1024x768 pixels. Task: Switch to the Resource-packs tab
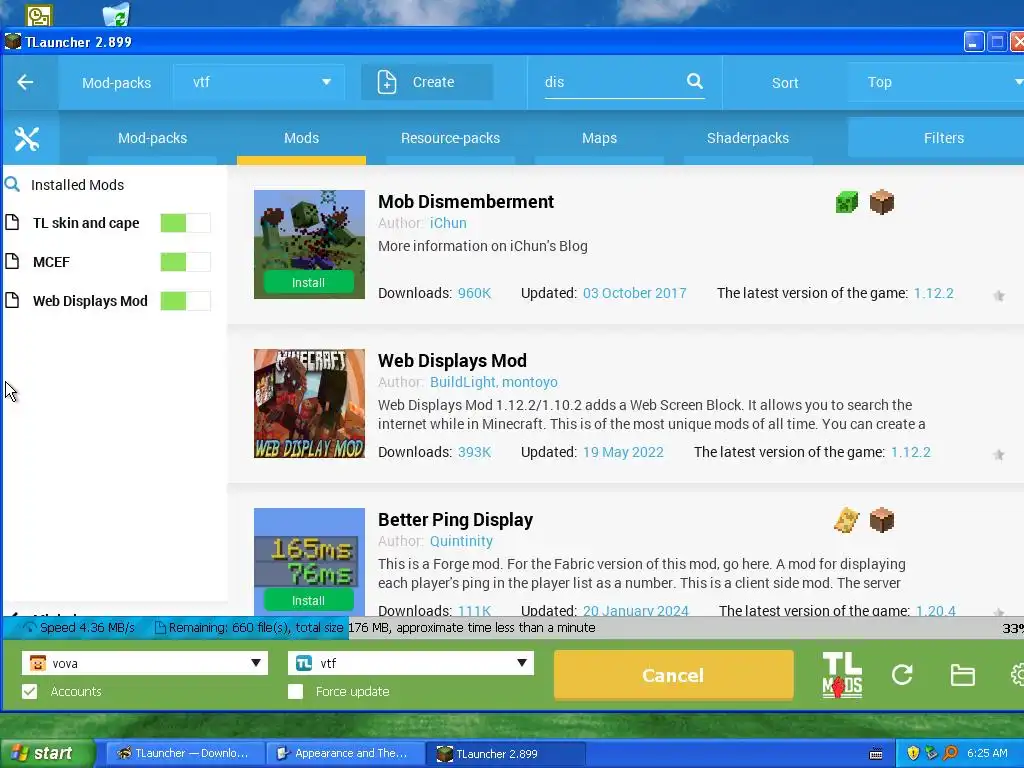click(x=450, y=138)
